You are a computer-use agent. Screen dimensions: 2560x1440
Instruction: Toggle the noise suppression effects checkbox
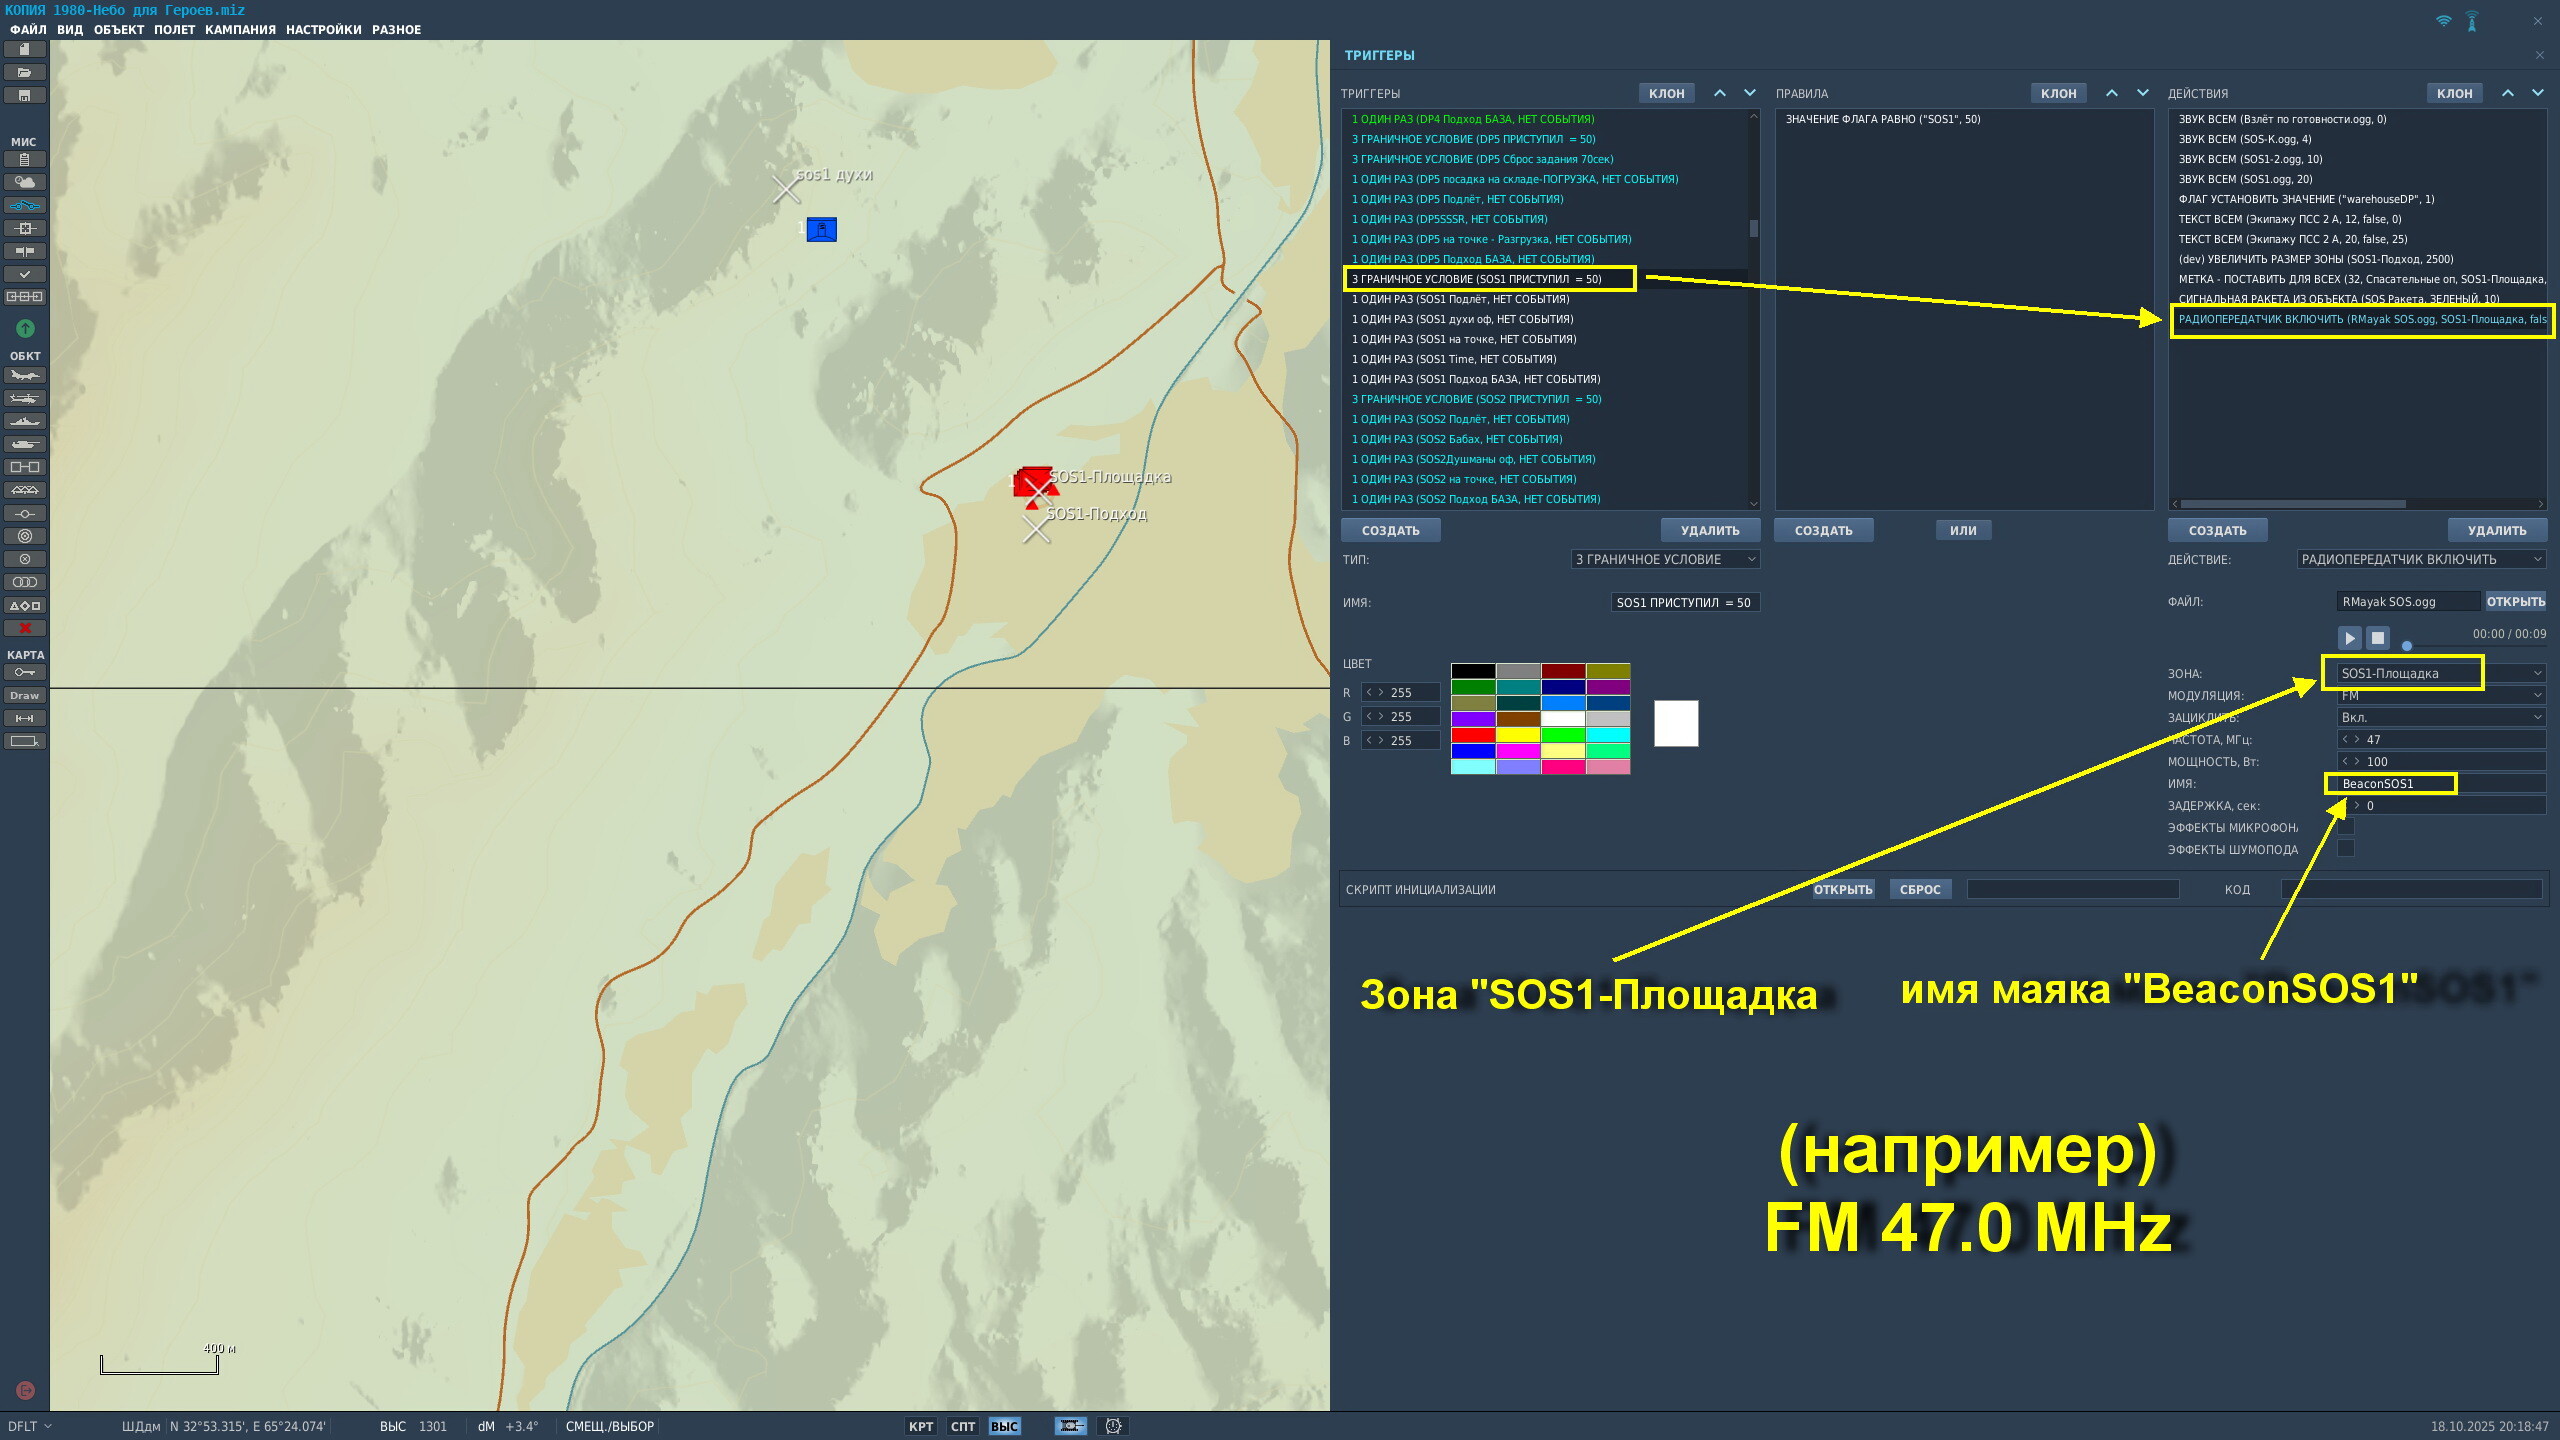click(x=2345, y=849)
